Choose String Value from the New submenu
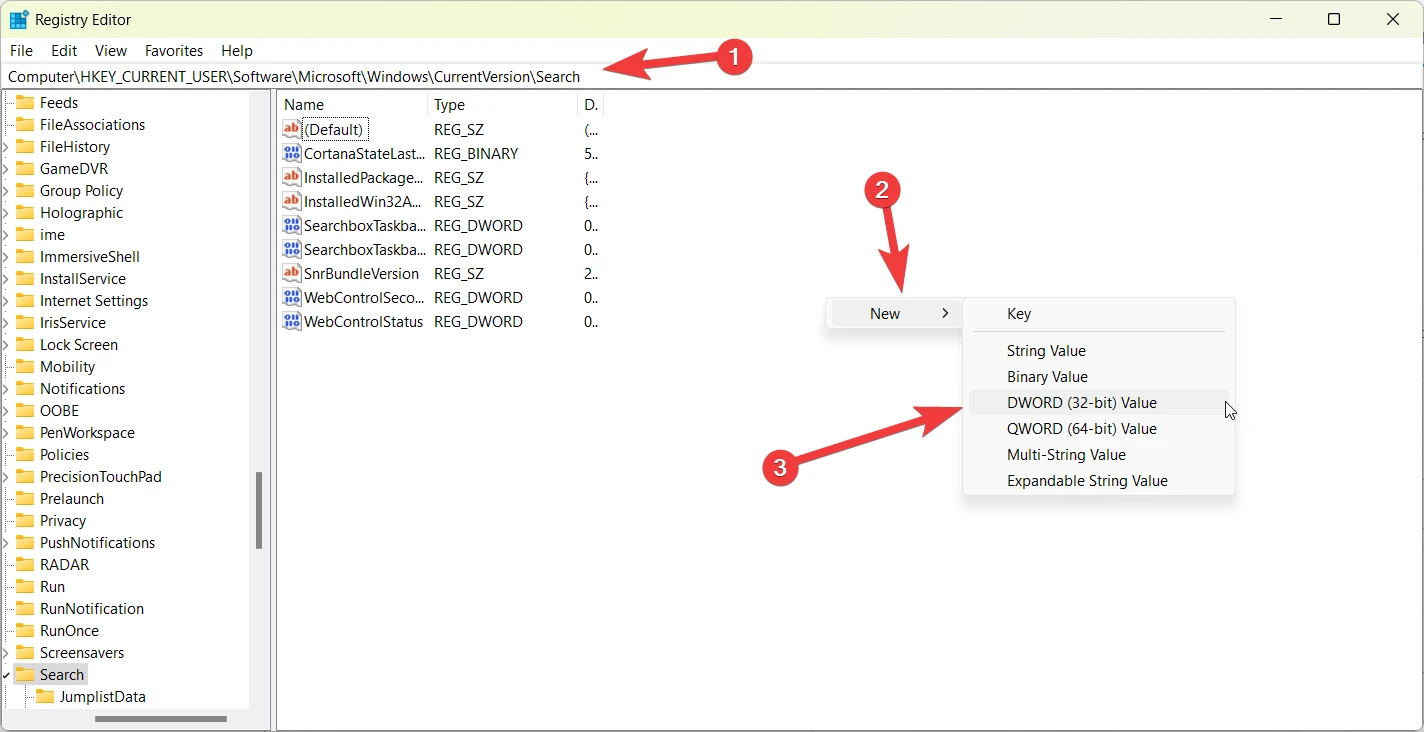 (1098, 350)
